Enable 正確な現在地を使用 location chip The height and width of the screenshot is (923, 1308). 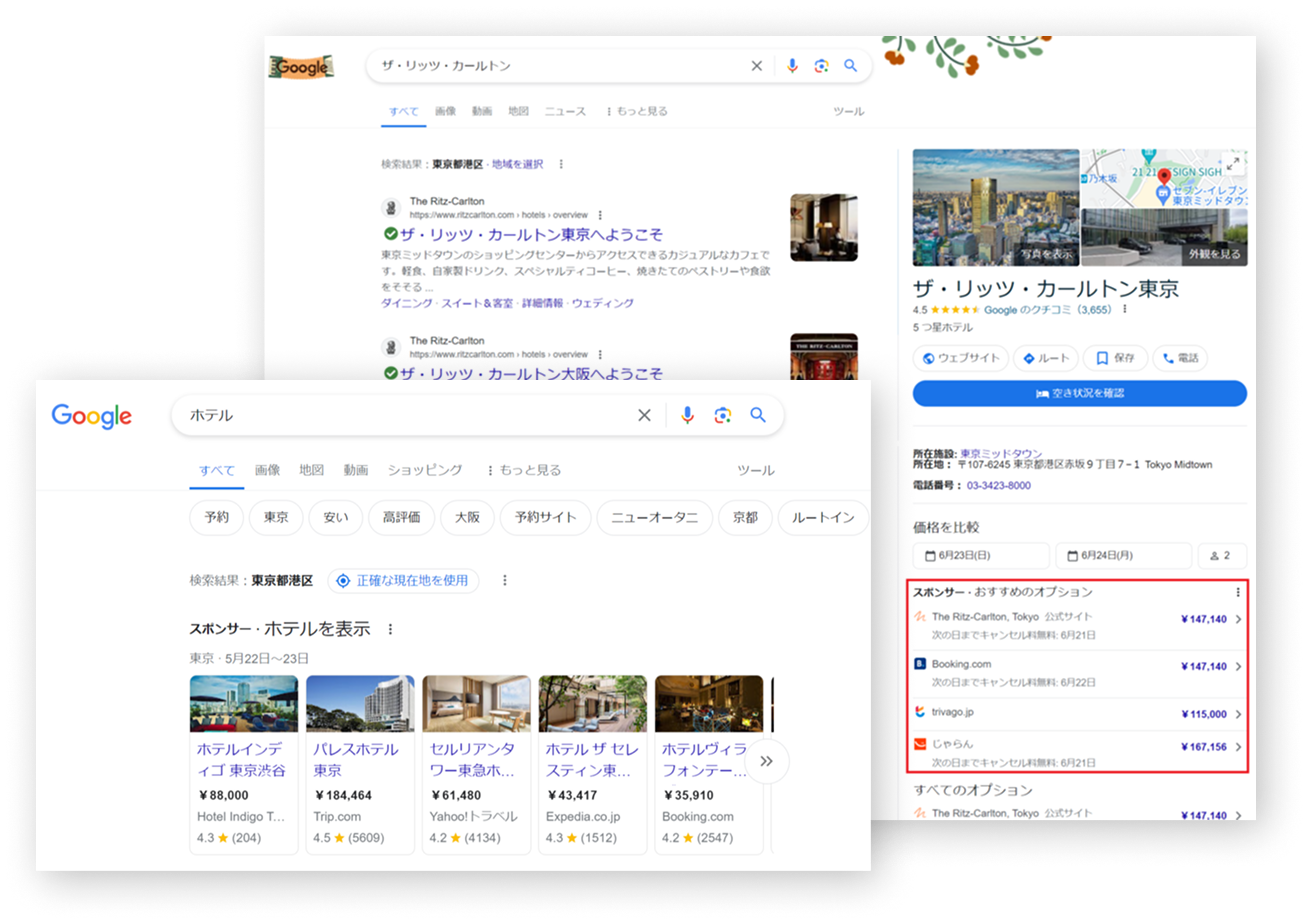click(x=403, y=581)
